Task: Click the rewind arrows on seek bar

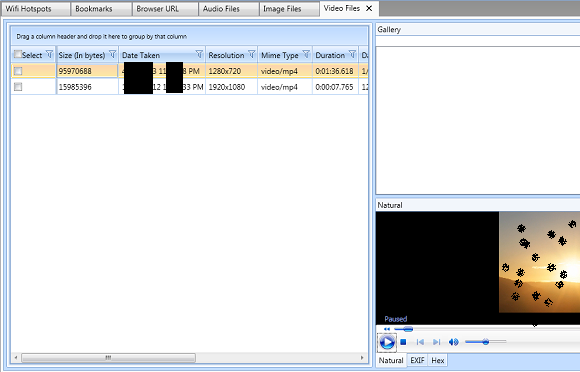Action: tap(387, 329)
